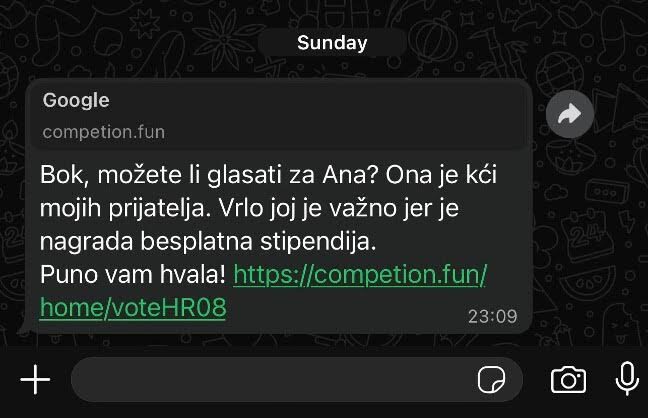Tap the microphone to record voice message
Image resolution: width=648 pixels, height=418 pixels.
pyautogui.click(x=627, y=378)
